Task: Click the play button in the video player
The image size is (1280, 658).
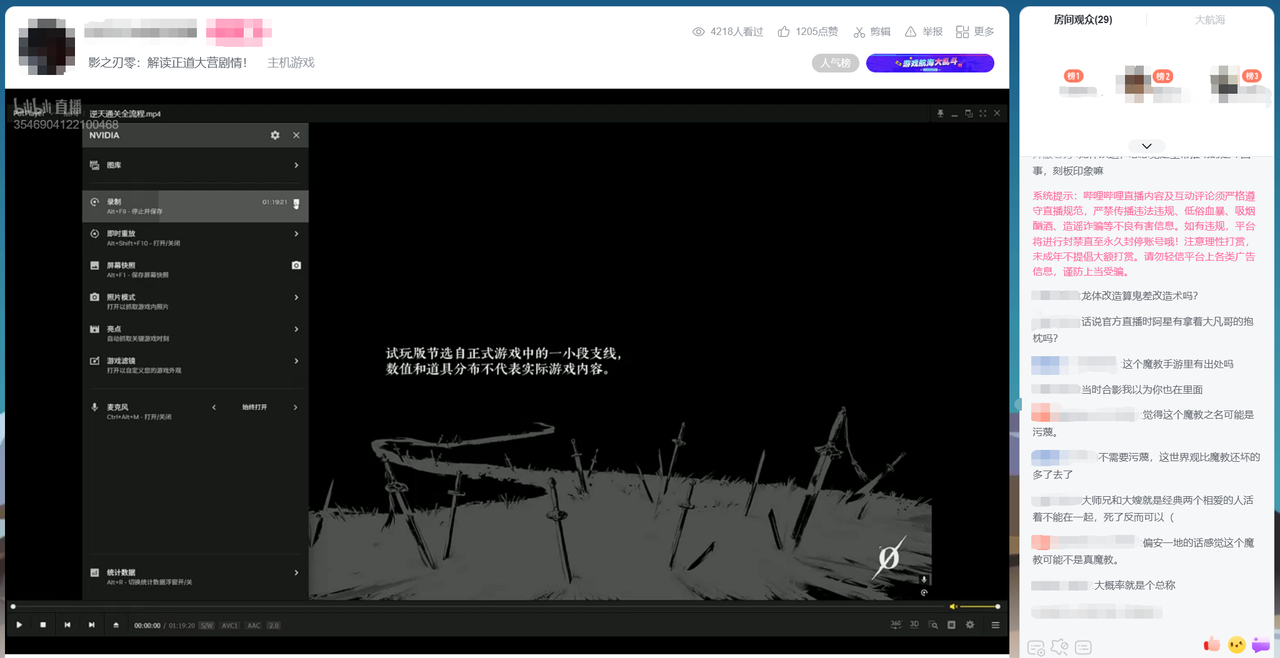Action: click(x=19, y=625)
